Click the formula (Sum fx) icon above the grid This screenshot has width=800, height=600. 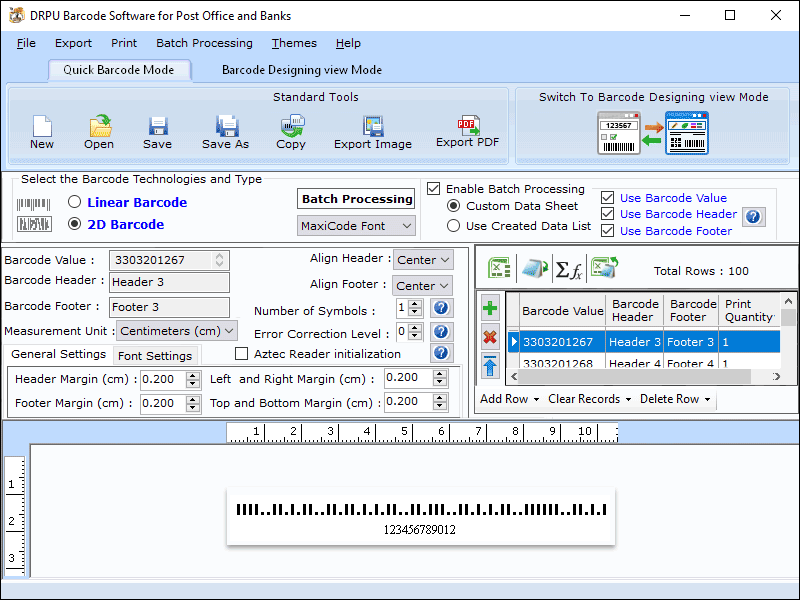click(x=566, y=268)
